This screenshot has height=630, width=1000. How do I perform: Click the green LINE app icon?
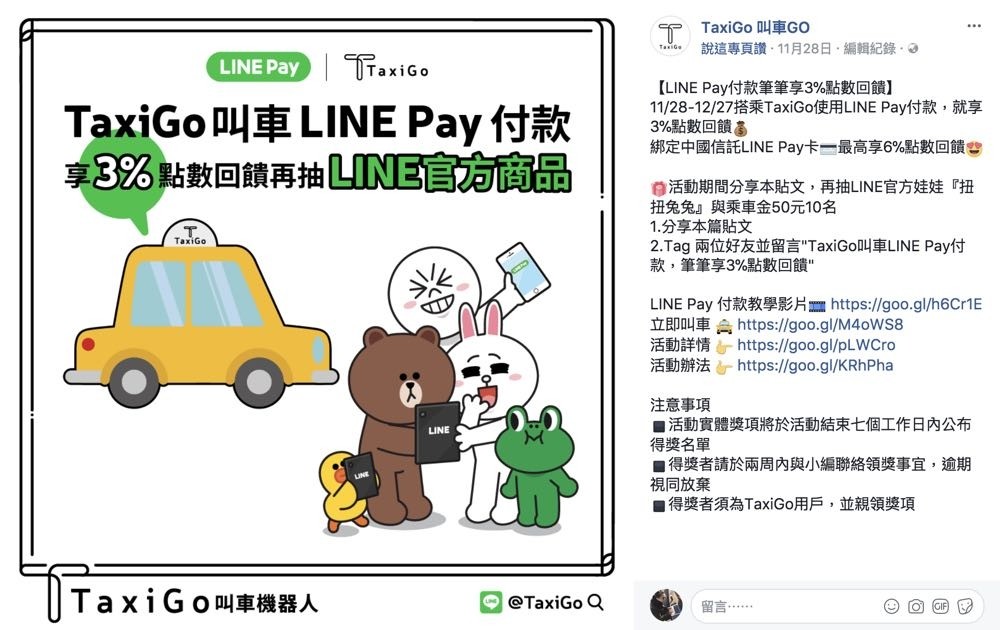[491, 602]
